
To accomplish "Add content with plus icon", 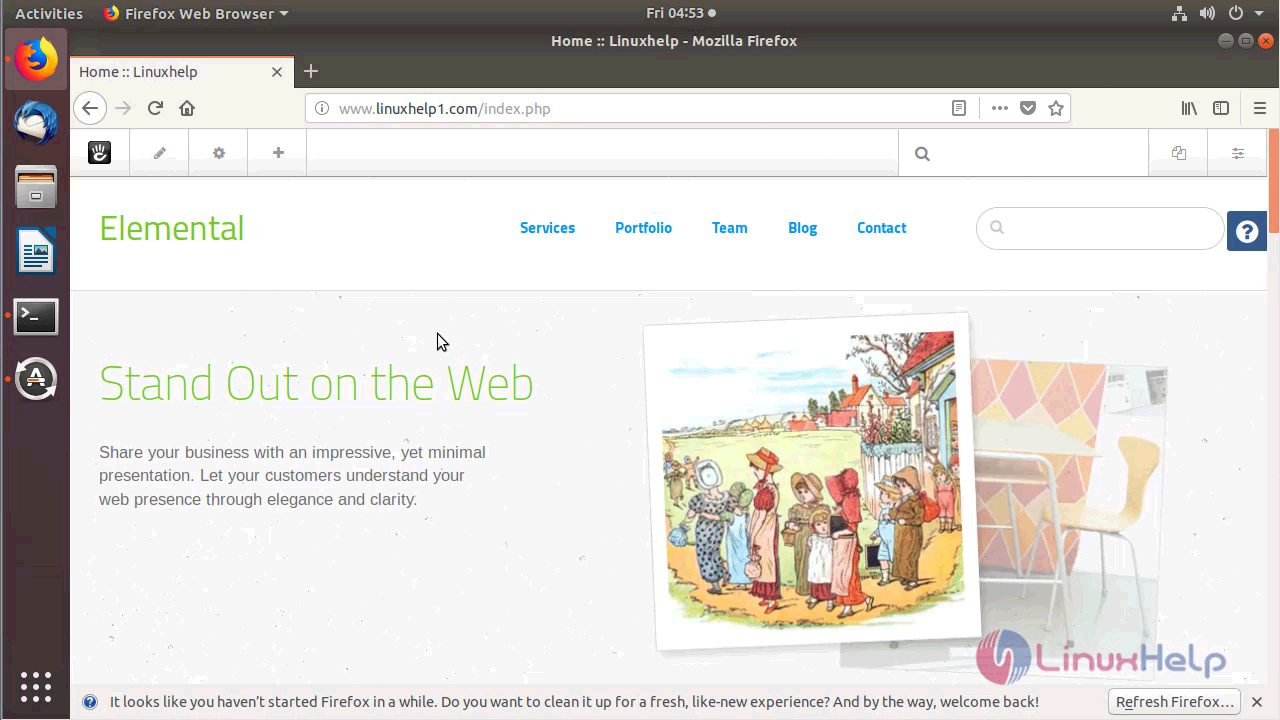I will pyautogui.click(x=278, y=153).
